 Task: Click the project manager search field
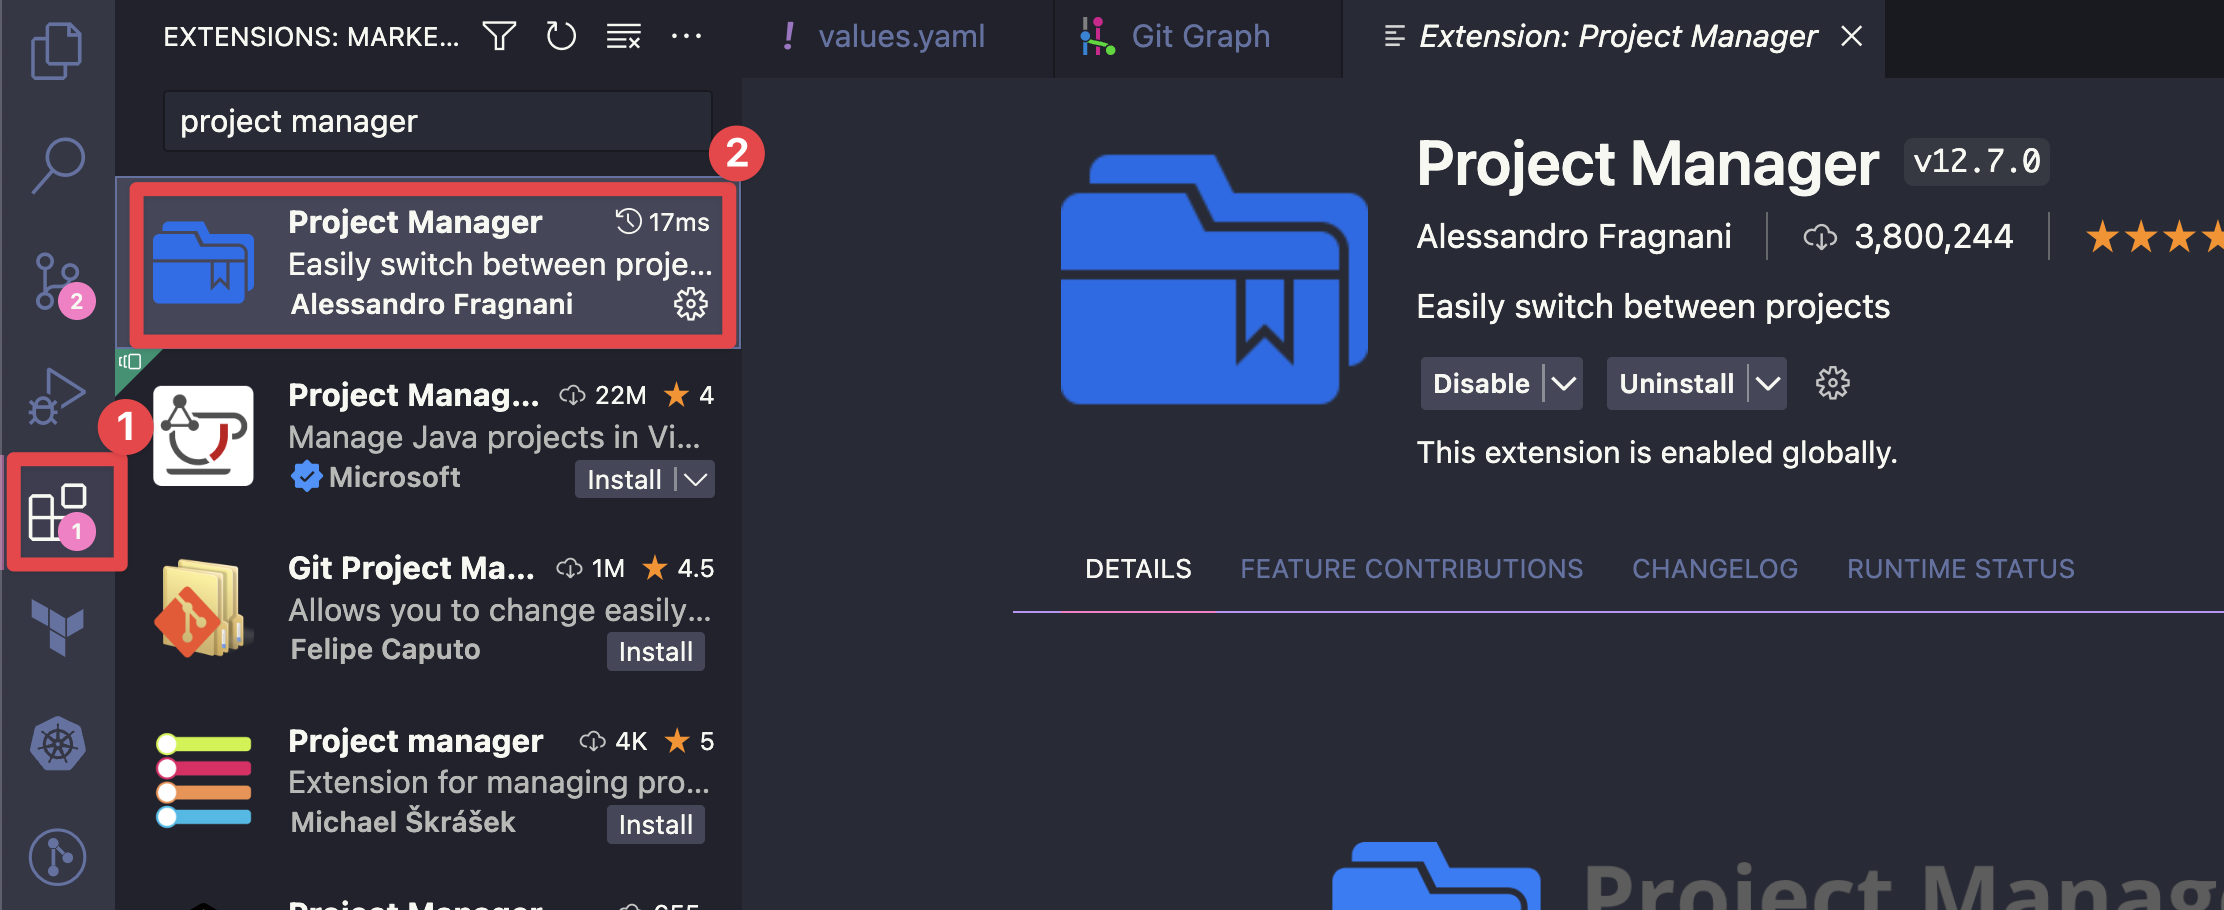(438, 121)
